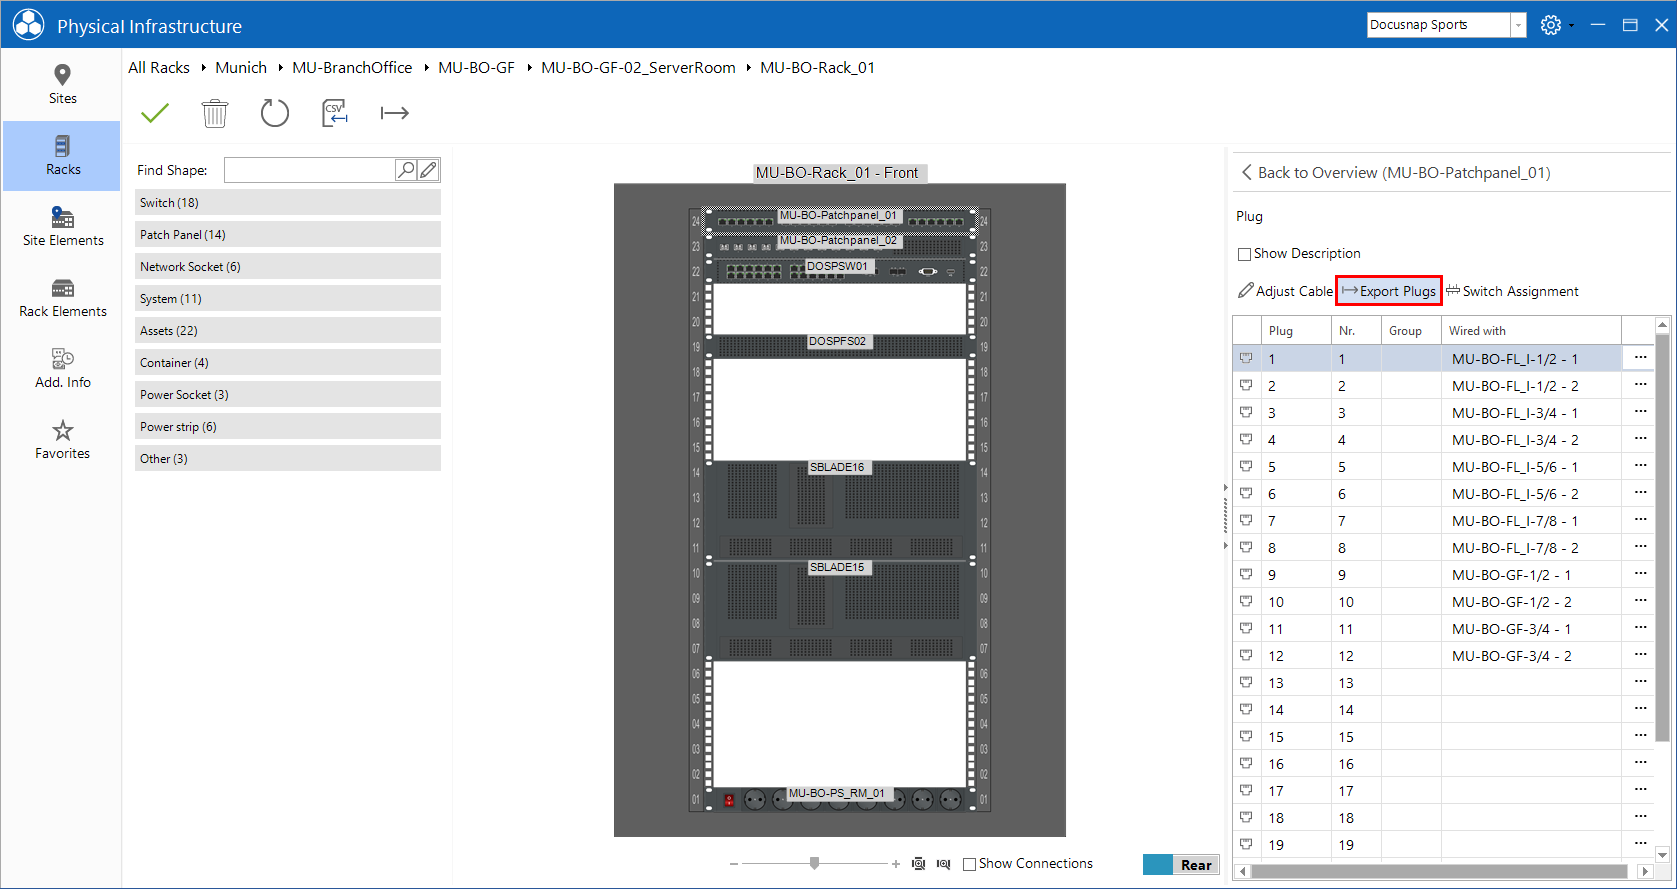Screen dimensions: 1677x889
Task: Click the CSV import icon
Action: coord(335,113)
